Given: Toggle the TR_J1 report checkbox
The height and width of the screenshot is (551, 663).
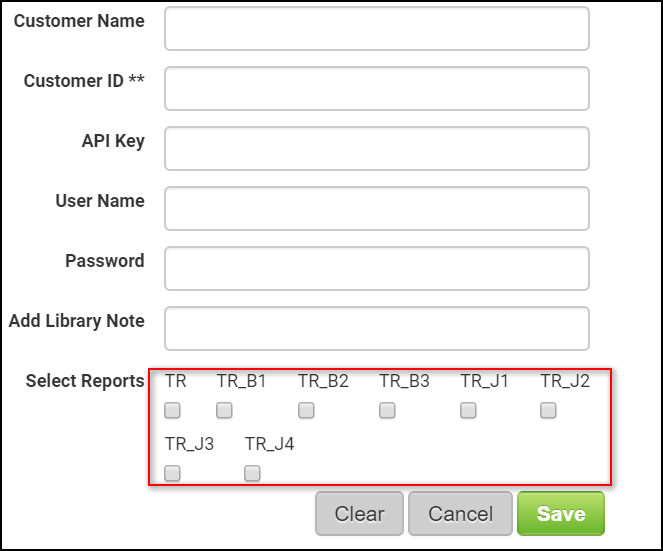Looking at the screenshot, I should click(x=468, y=410).
